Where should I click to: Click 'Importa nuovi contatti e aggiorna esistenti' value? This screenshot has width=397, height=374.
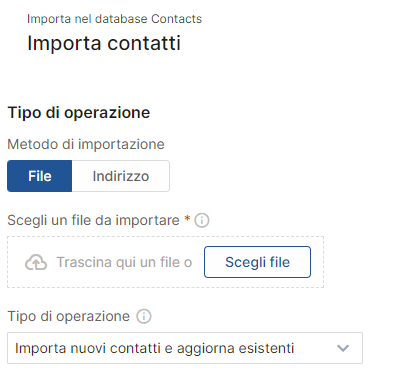(155, 348)
